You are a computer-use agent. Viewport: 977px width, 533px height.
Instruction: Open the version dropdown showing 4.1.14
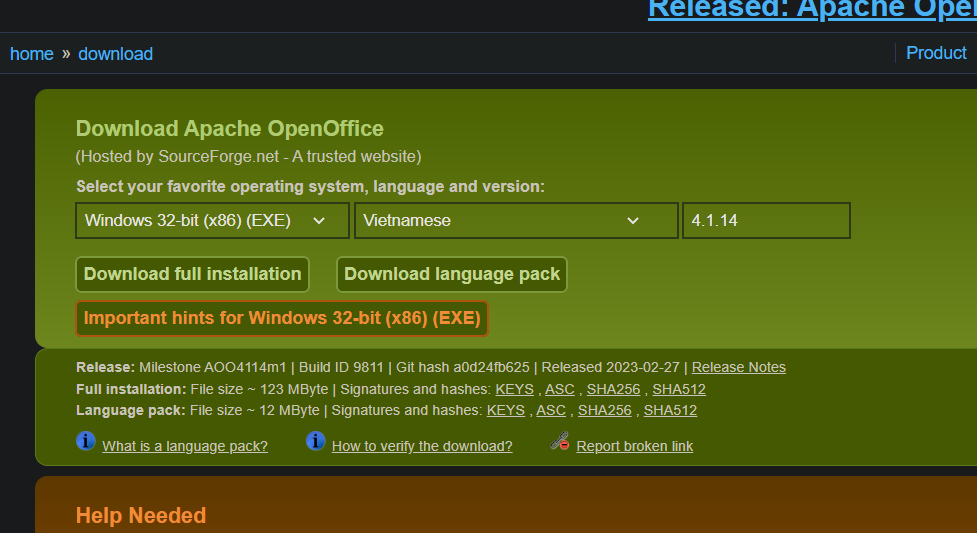click(766, 220)
